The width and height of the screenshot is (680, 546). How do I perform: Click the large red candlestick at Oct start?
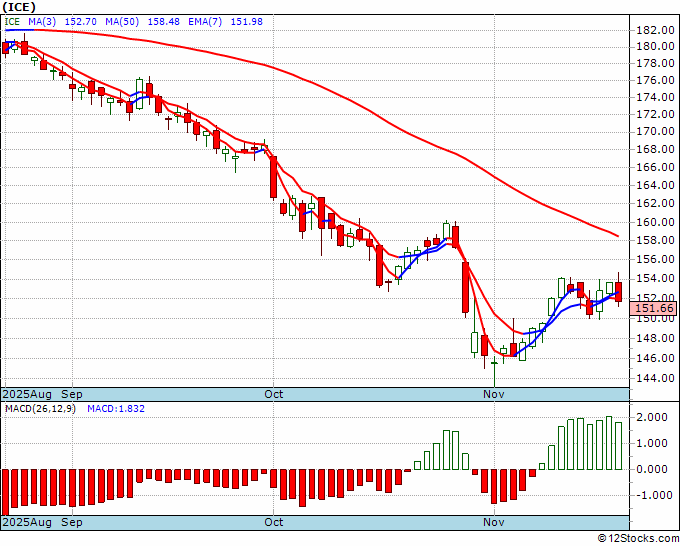[x=273, y=177]
